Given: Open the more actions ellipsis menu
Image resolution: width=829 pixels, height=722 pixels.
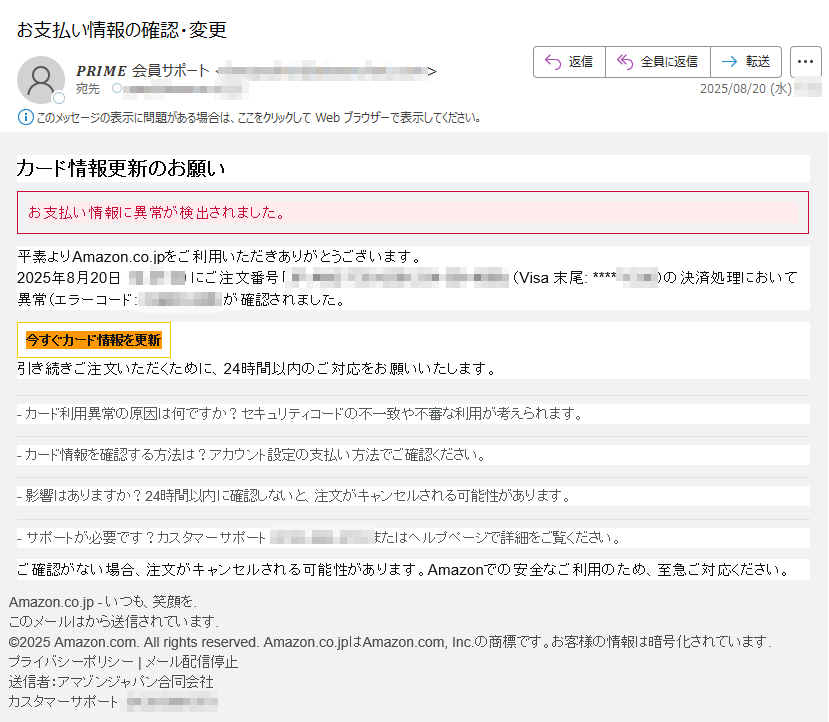Looking at the screenshot, I should click(x=805, y=62).
